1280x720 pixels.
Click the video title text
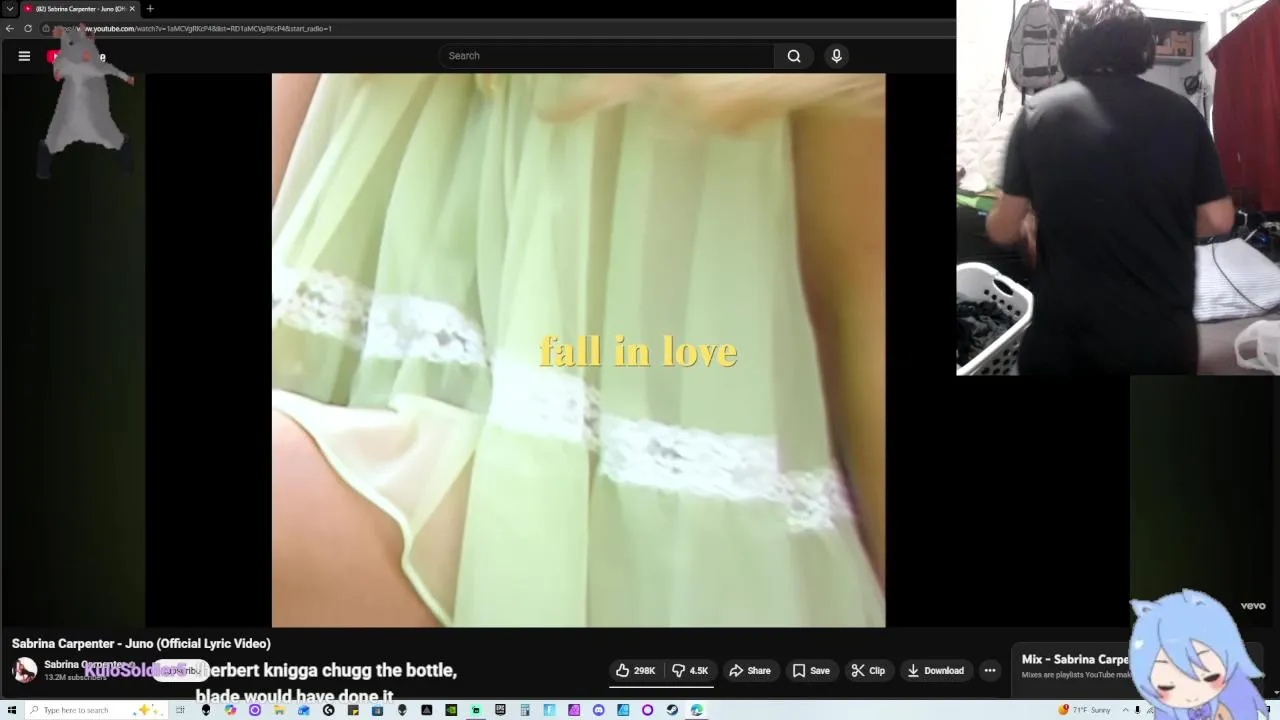pos(141,643)
